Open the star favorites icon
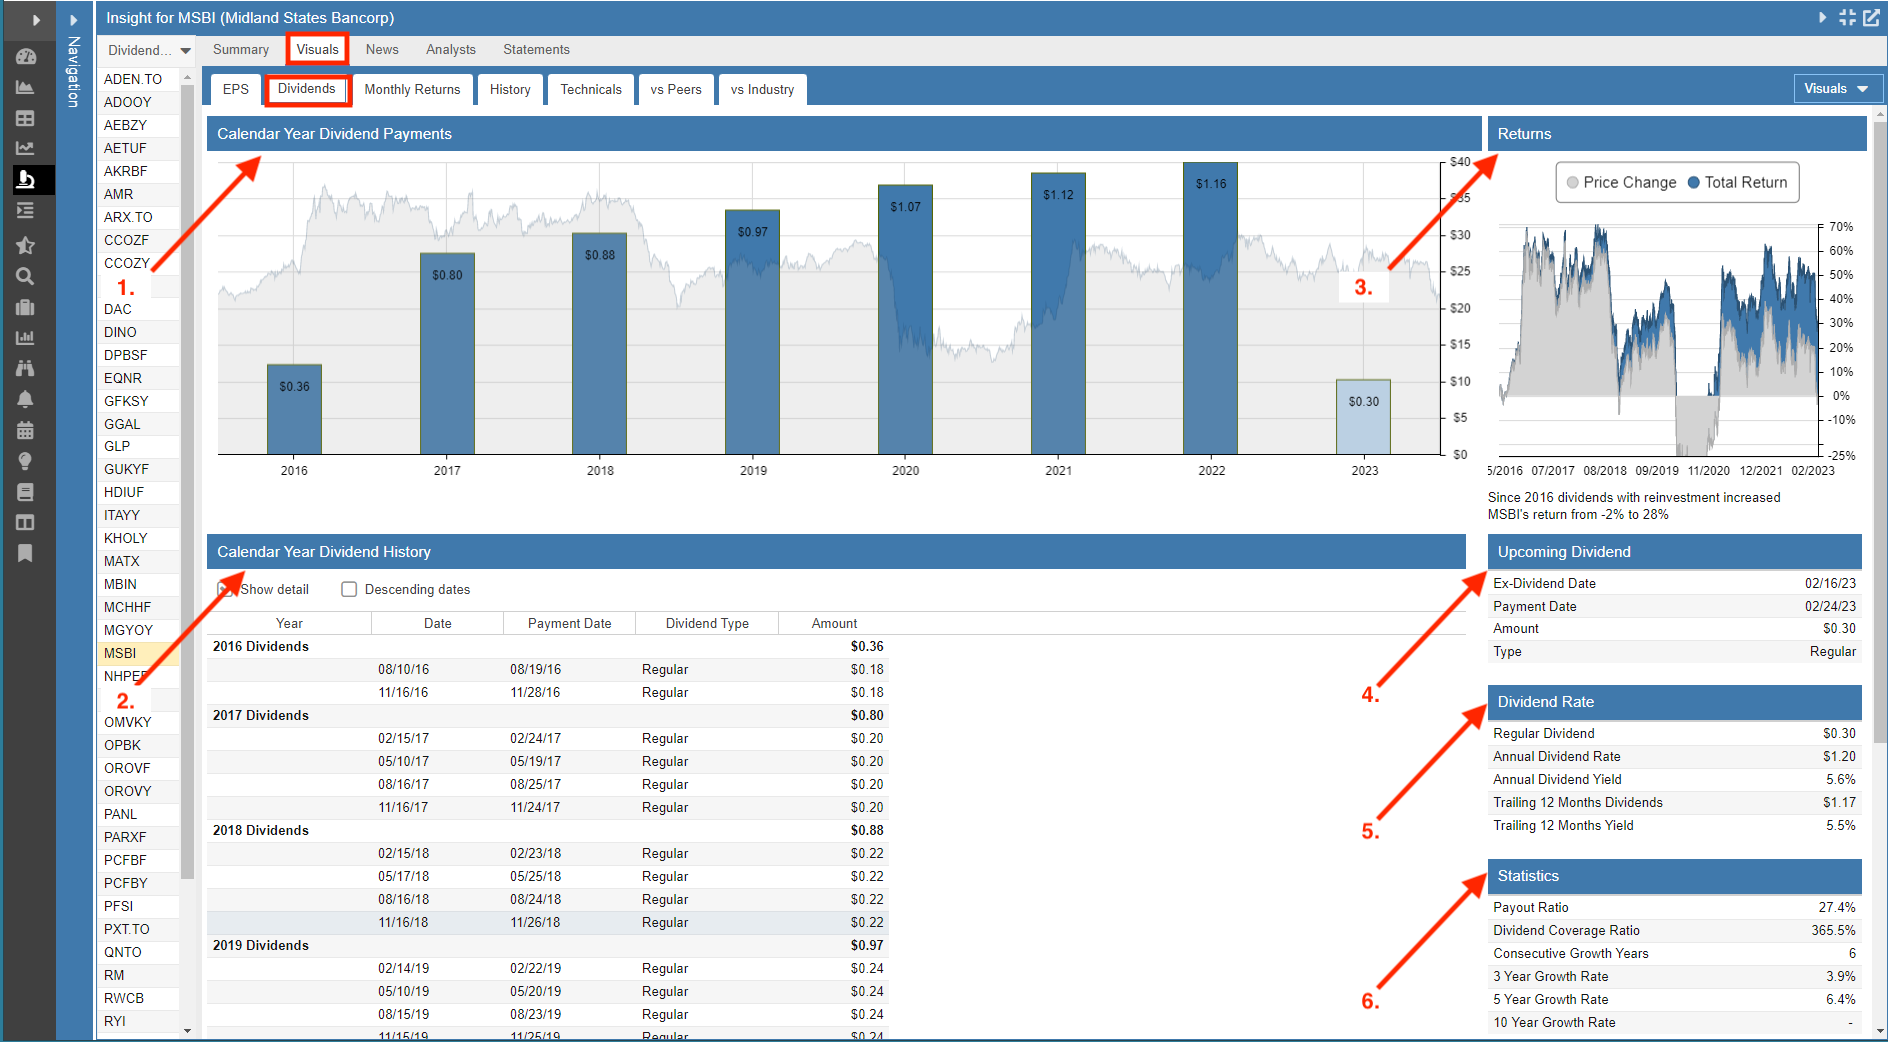 coord(26,245)
